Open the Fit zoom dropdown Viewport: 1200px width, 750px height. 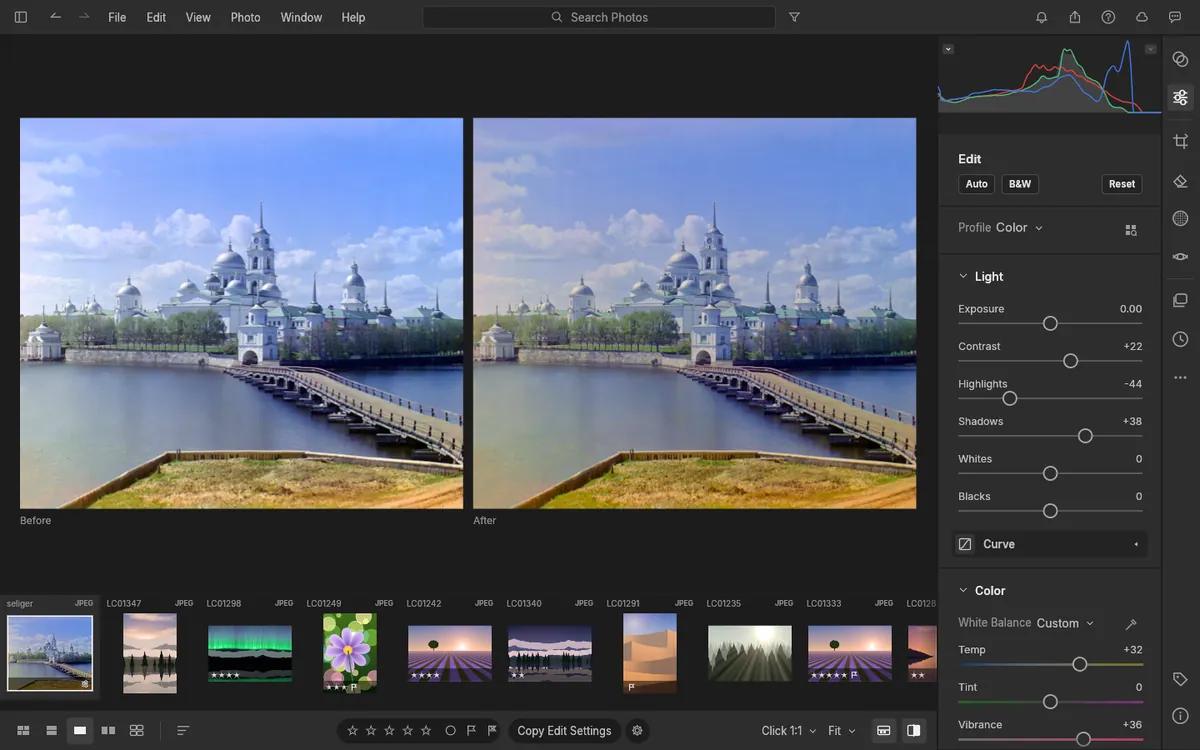pyautogui.click(x=841, y=731)
